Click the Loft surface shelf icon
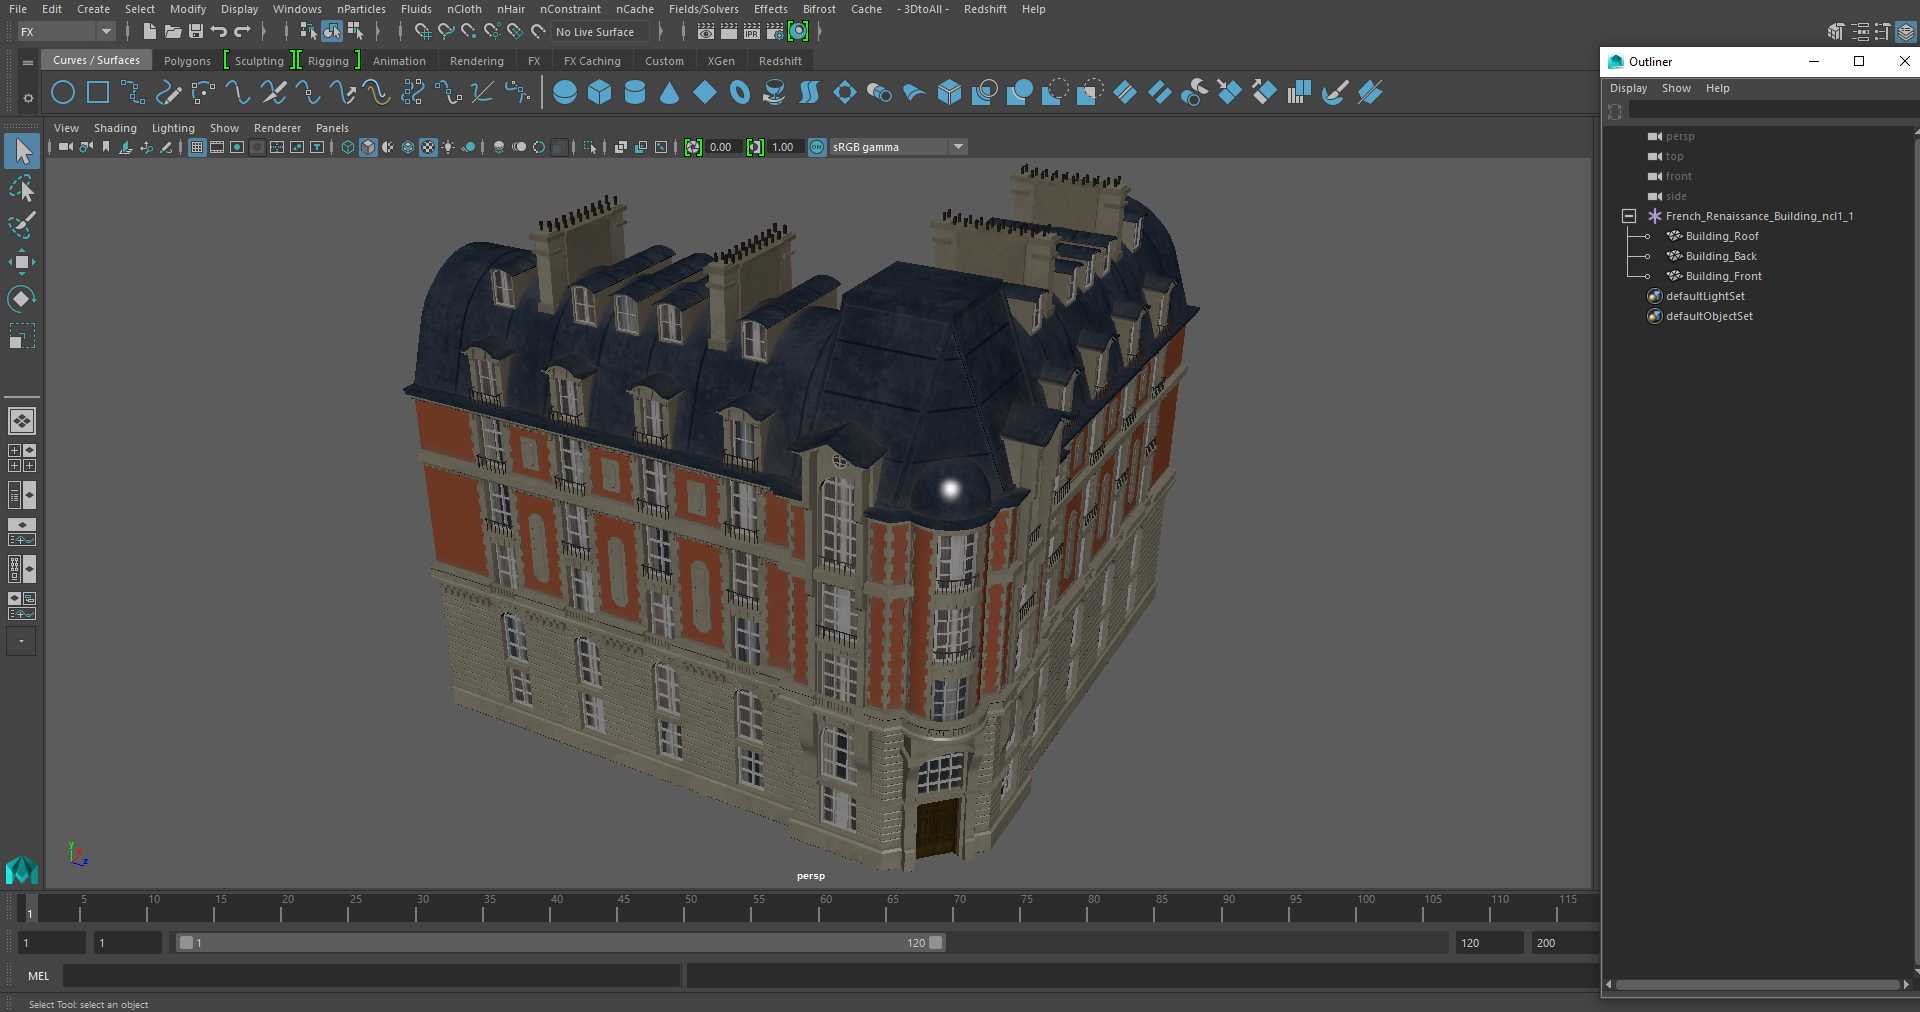Viewport: 1920px width, 1012px height. point(809,93)
